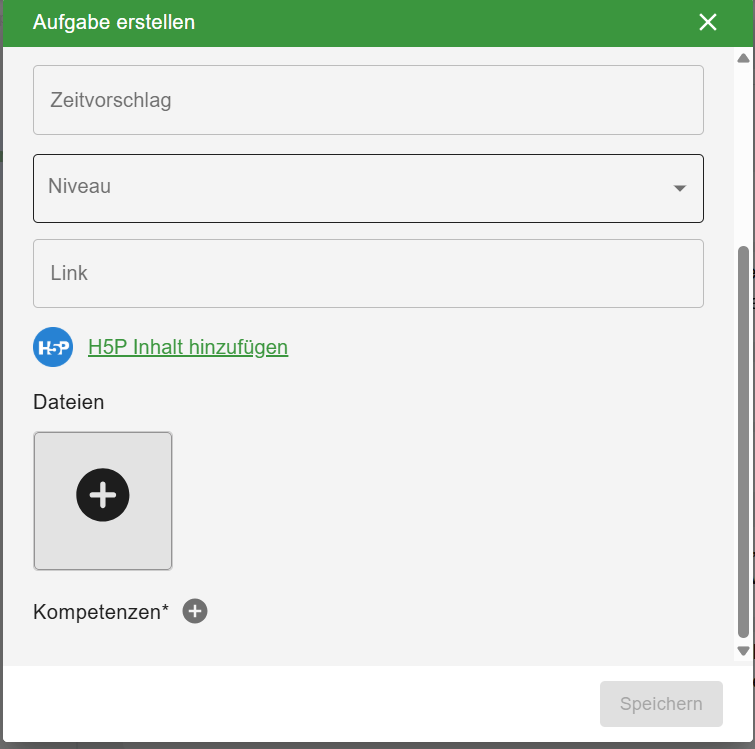The image size is (755, 749).
Task: Add a competence via Kompetenzen plus icon
Action: click(195, 612)
